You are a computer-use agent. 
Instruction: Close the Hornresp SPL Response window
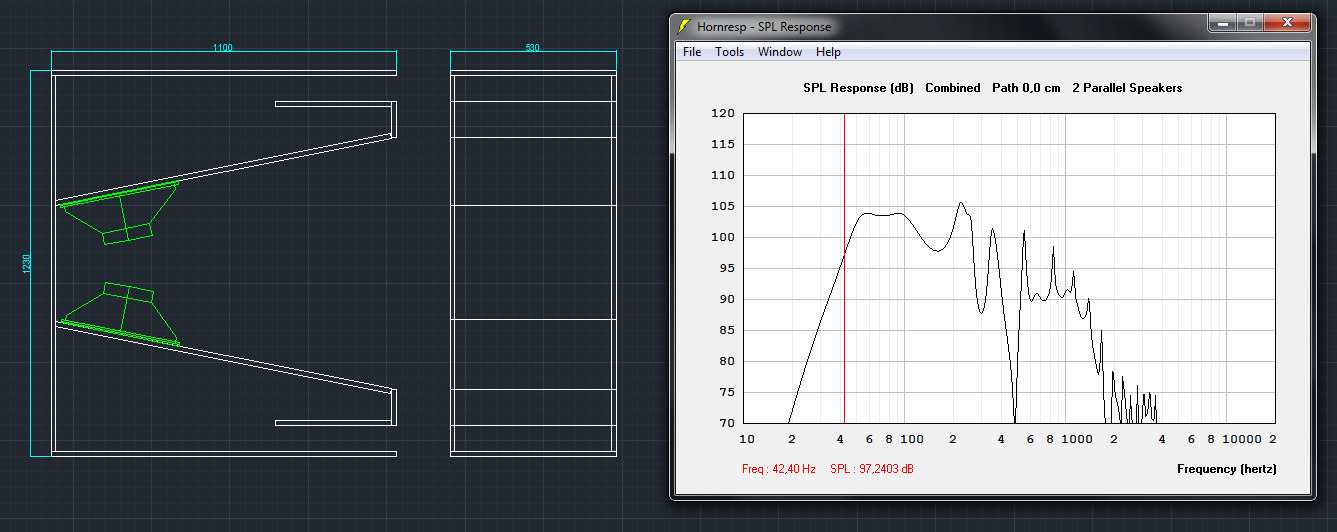pos(1286,22)
